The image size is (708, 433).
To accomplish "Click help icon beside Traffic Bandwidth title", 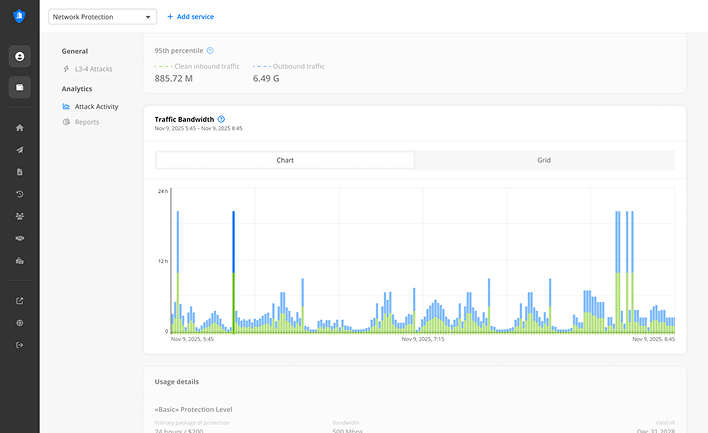I will tap(221, 119).
